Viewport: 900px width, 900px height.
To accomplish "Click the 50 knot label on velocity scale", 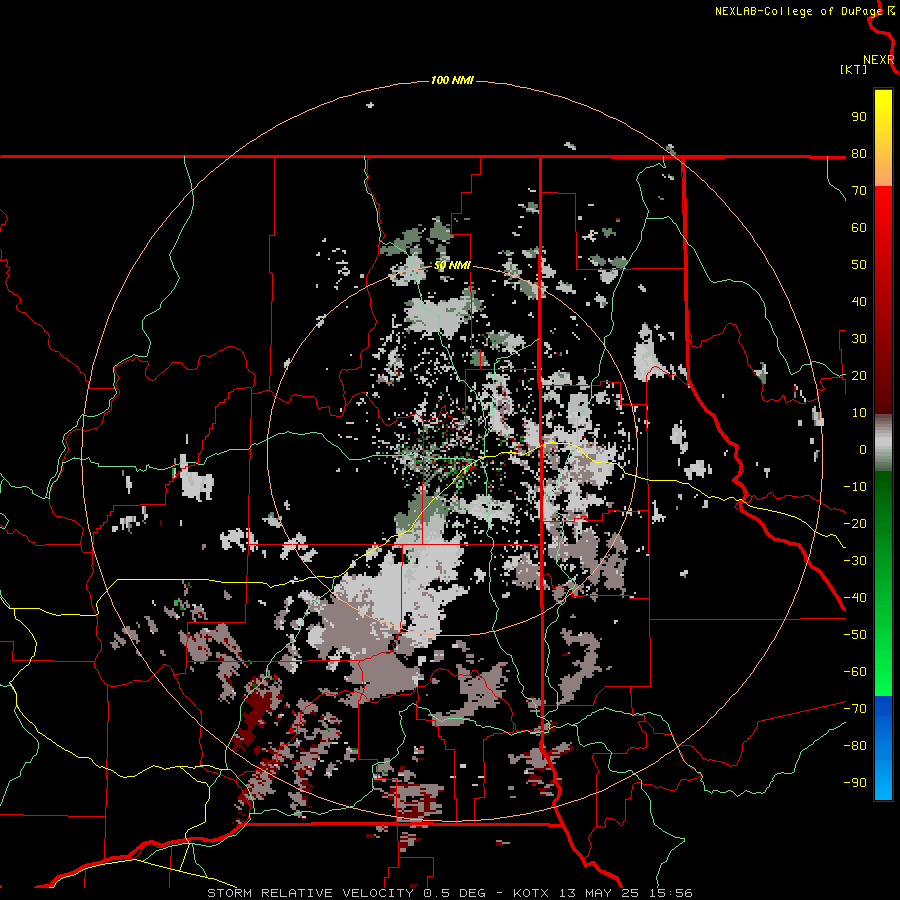I will [x=859, y=265].
